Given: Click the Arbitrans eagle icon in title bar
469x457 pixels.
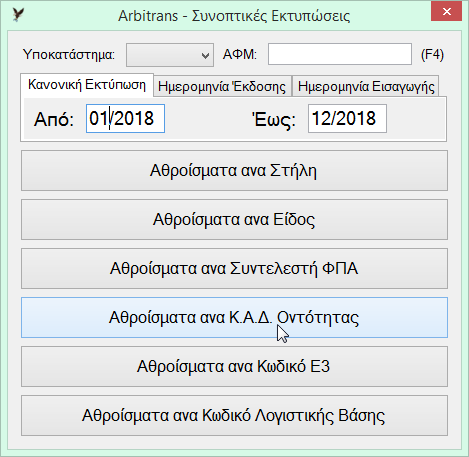Looking at the screenshot, I should coord(18,15).
